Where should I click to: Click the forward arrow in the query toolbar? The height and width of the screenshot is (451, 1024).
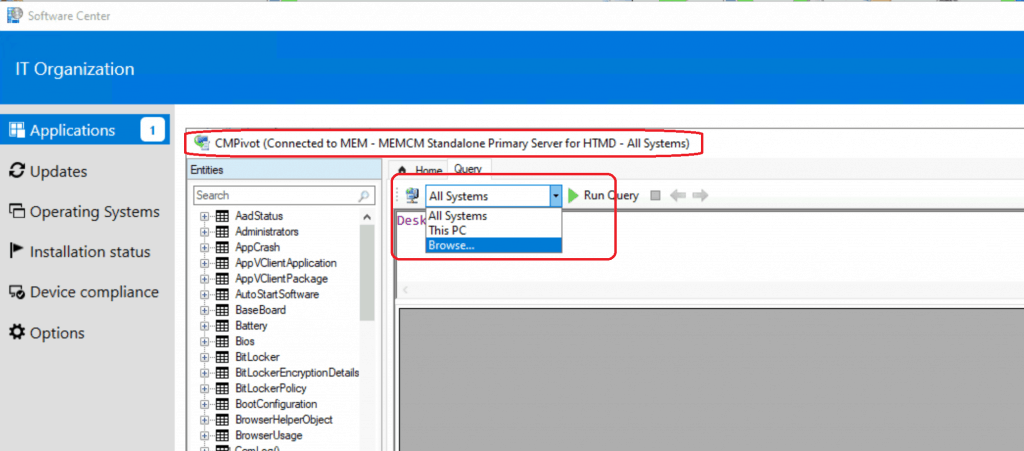point(700,195)
